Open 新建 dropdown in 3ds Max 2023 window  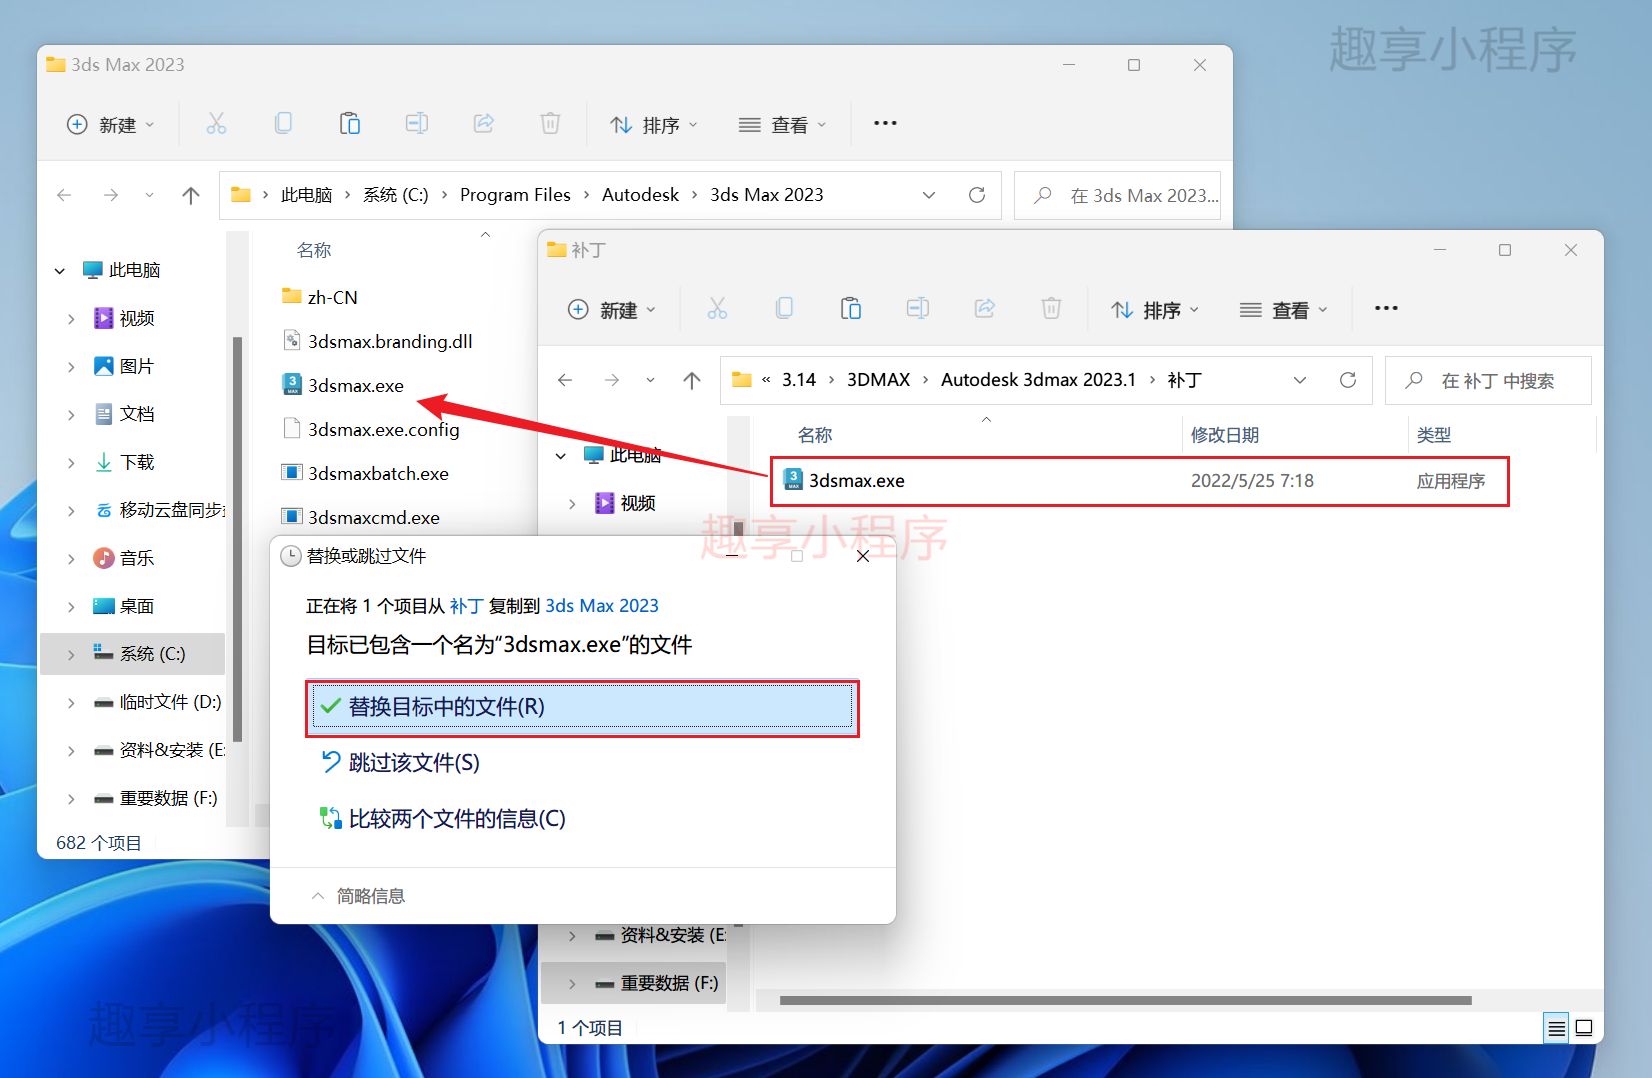coord(111,125)
